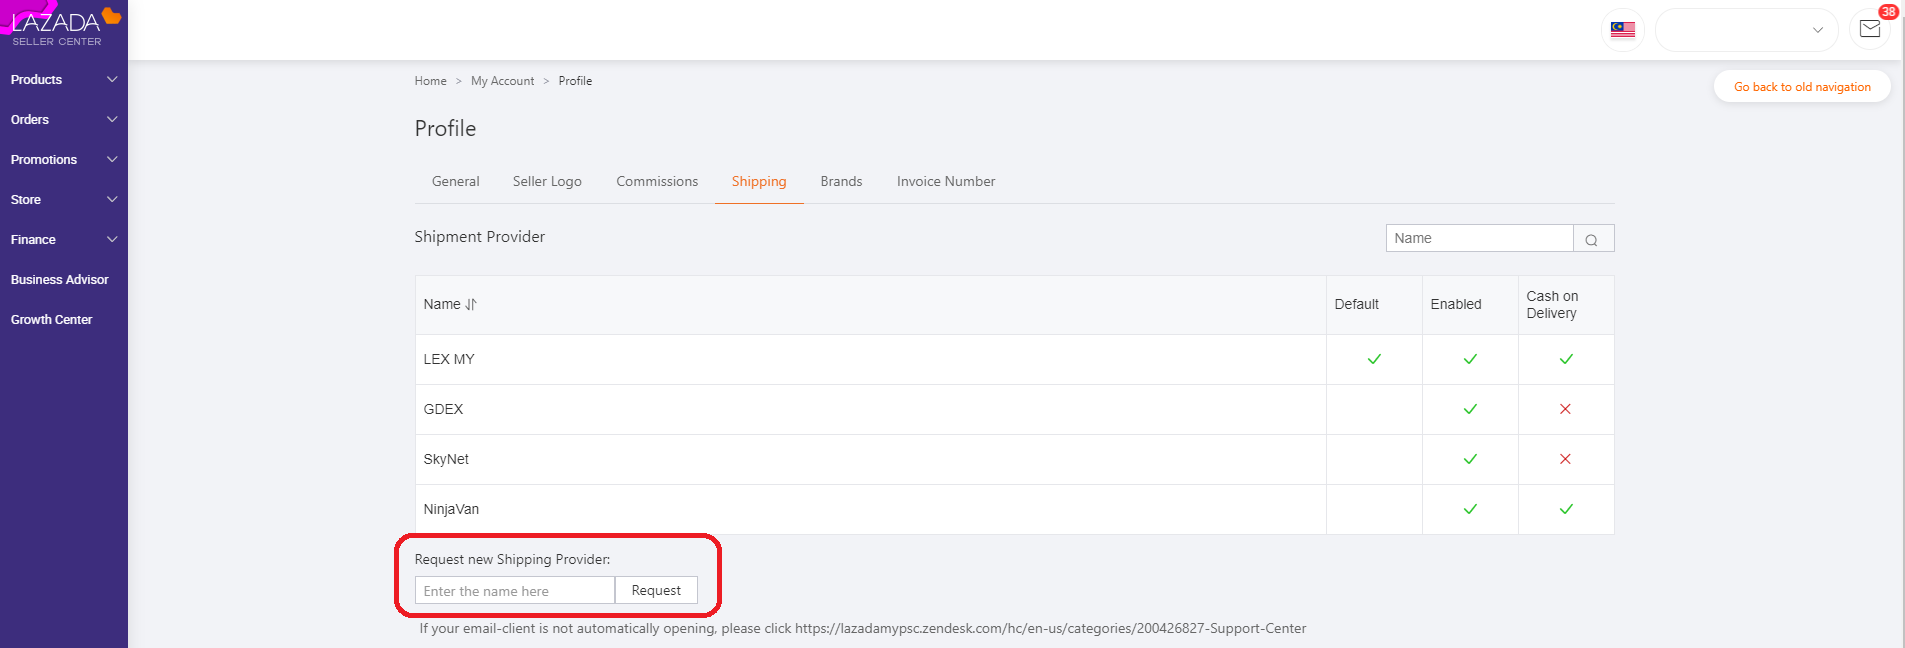Click the My Account breadcrumb link

[502, 81]
